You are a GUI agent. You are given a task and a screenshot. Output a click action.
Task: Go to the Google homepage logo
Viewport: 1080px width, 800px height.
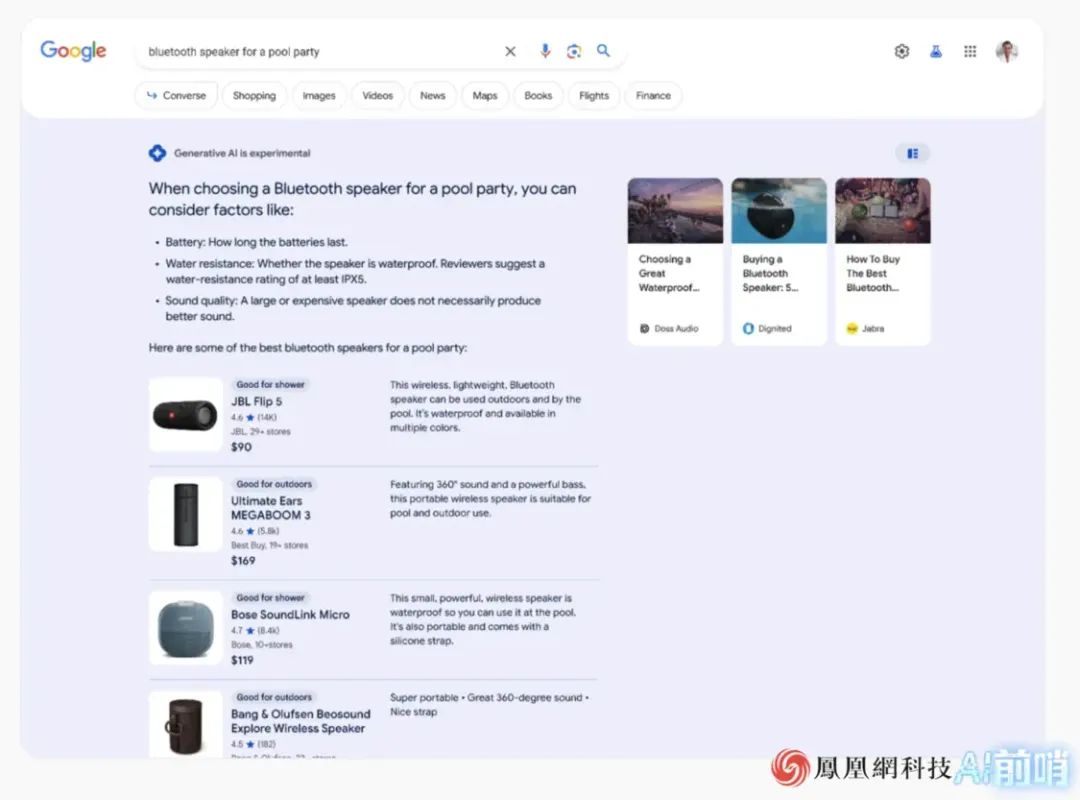click(73, 51)
